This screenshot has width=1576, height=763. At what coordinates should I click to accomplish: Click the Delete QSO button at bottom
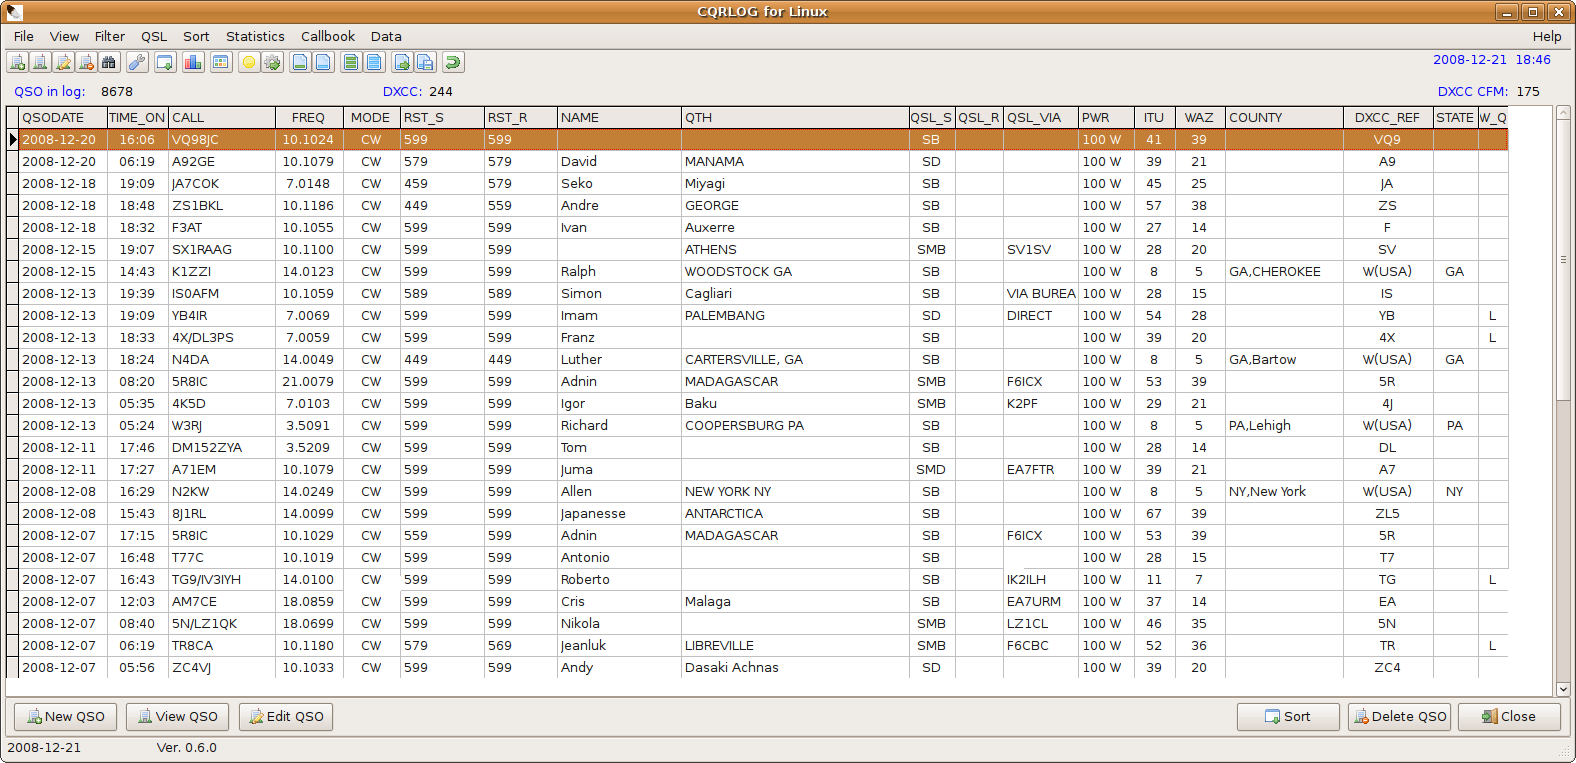coord(1399,717)
